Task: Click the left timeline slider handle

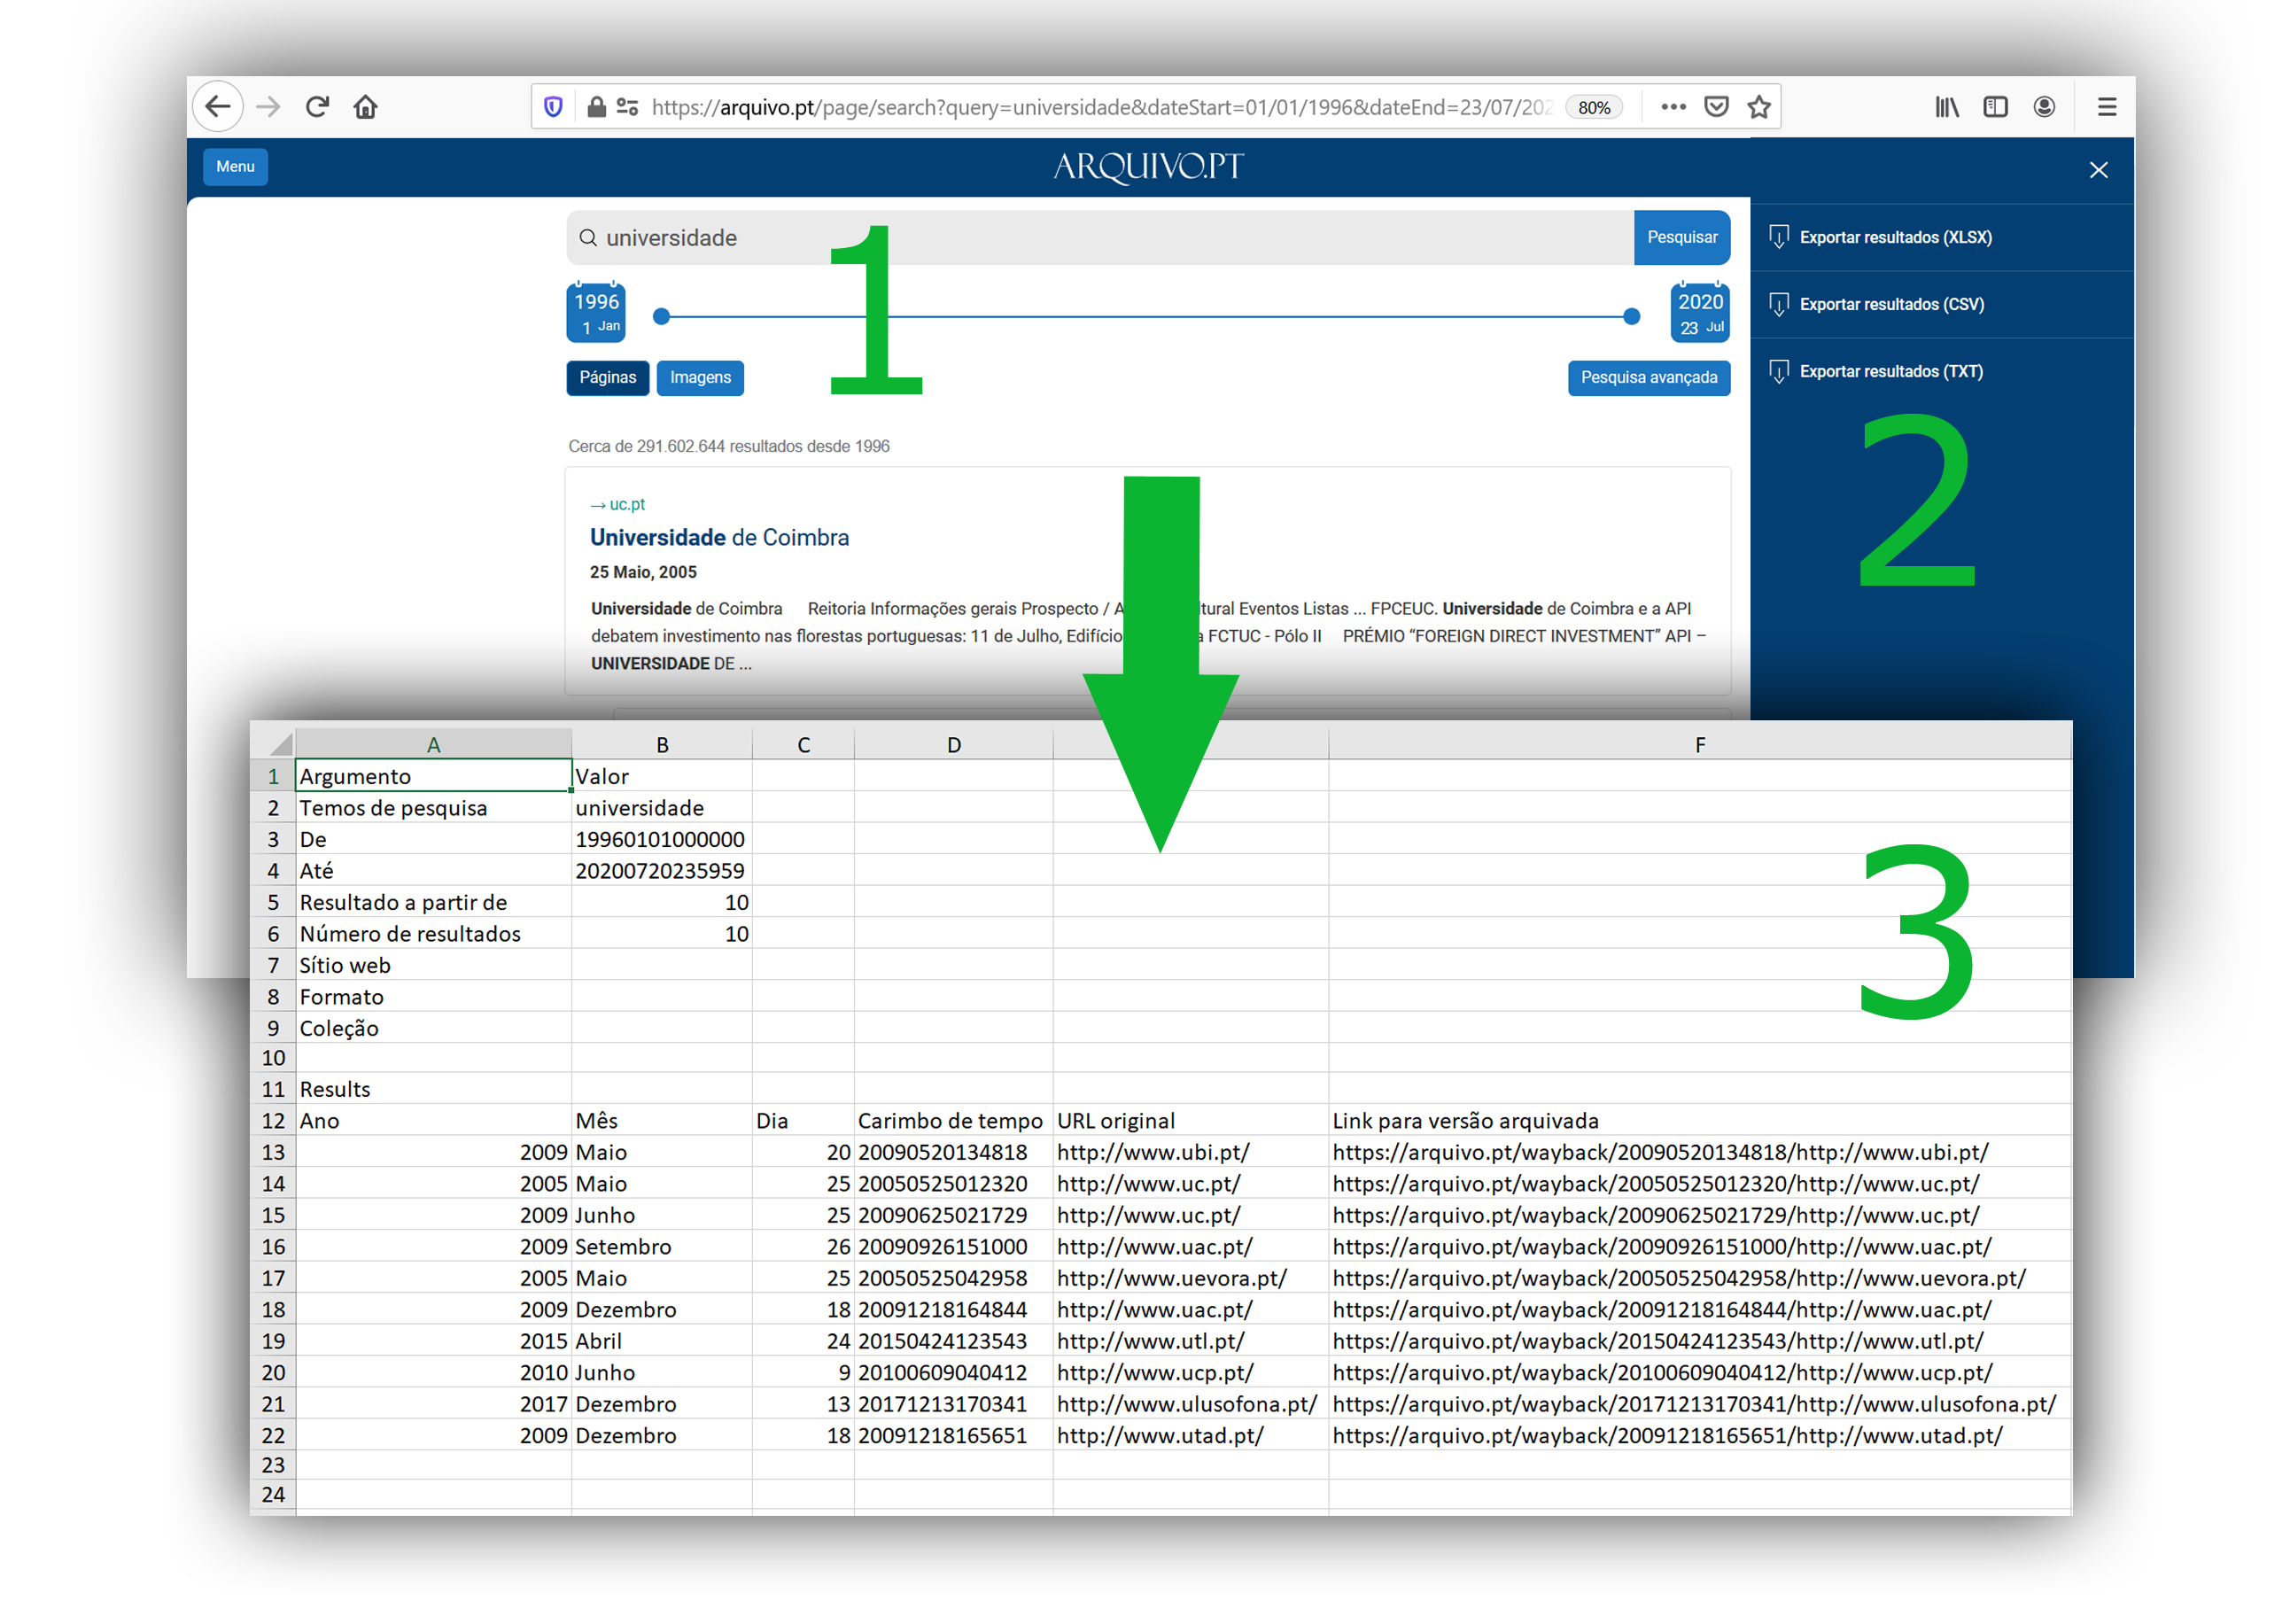Action: (661, 316)
